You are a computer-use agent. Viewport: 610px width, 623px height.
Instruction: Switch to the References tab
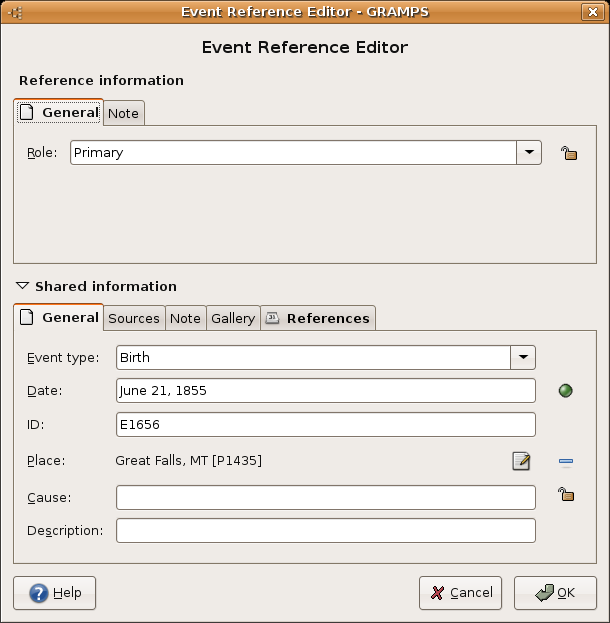tap(318, 318)
